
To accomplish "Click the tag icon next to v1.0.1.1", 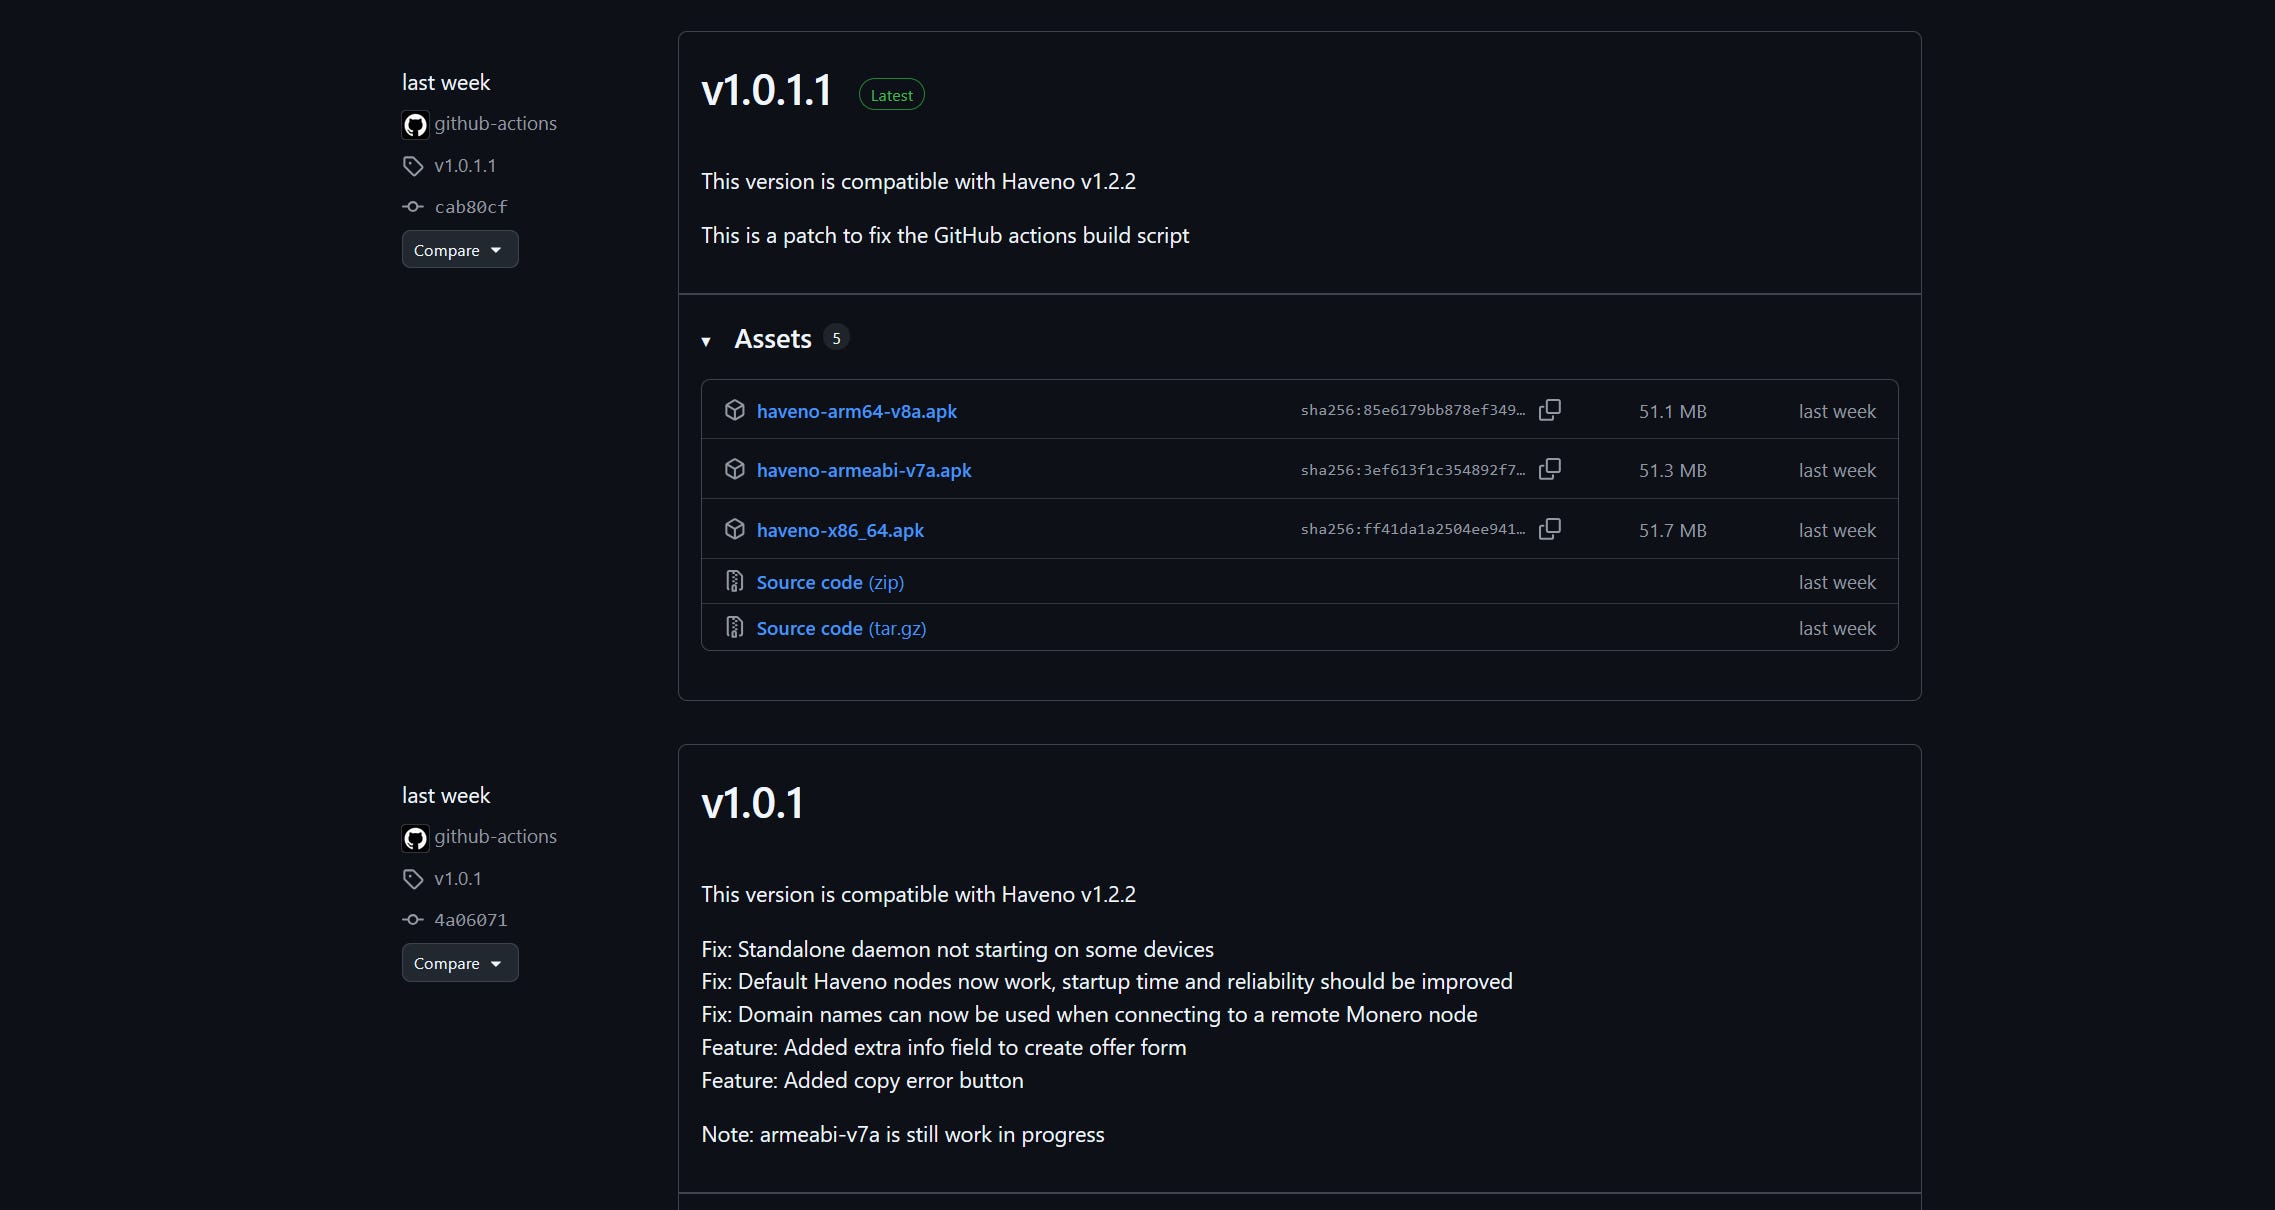I will pos(413,166).
